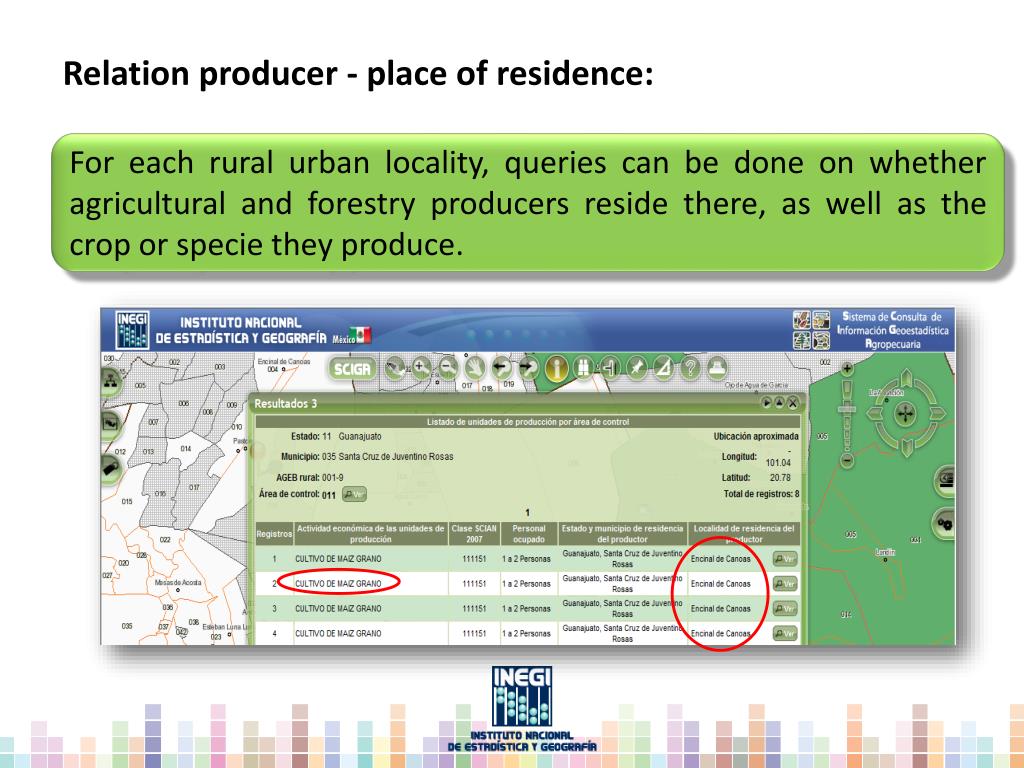Click 1 a 2 Personas in row 2
This screenshot has width=1024, height=768.
tap(526, 584)
